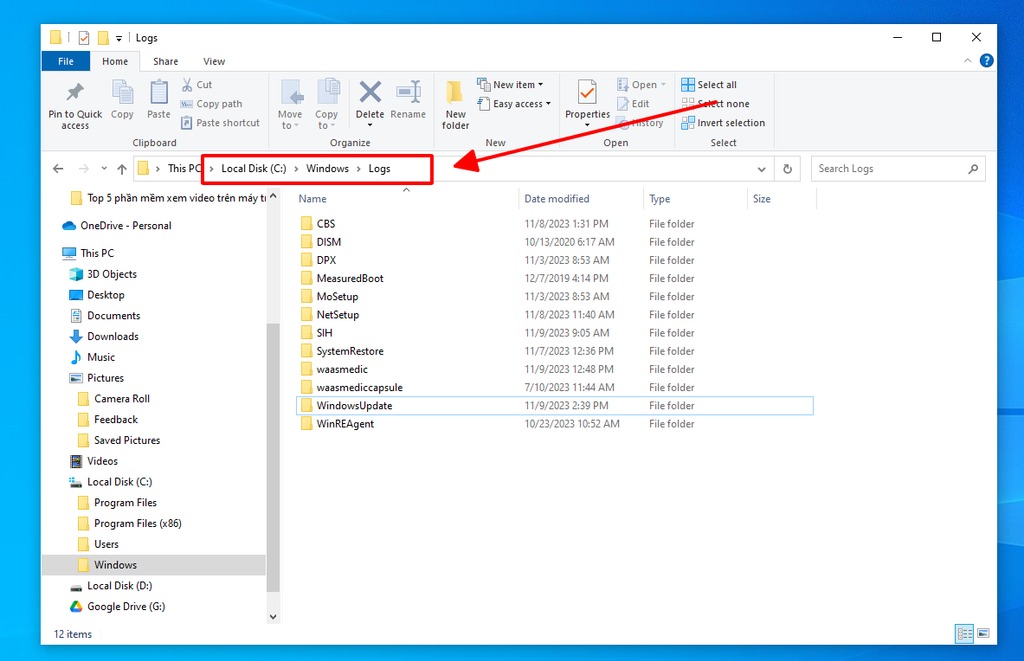Open recent locations dropdown chevron
The image size is (1024, 661).
pos(103,169)
